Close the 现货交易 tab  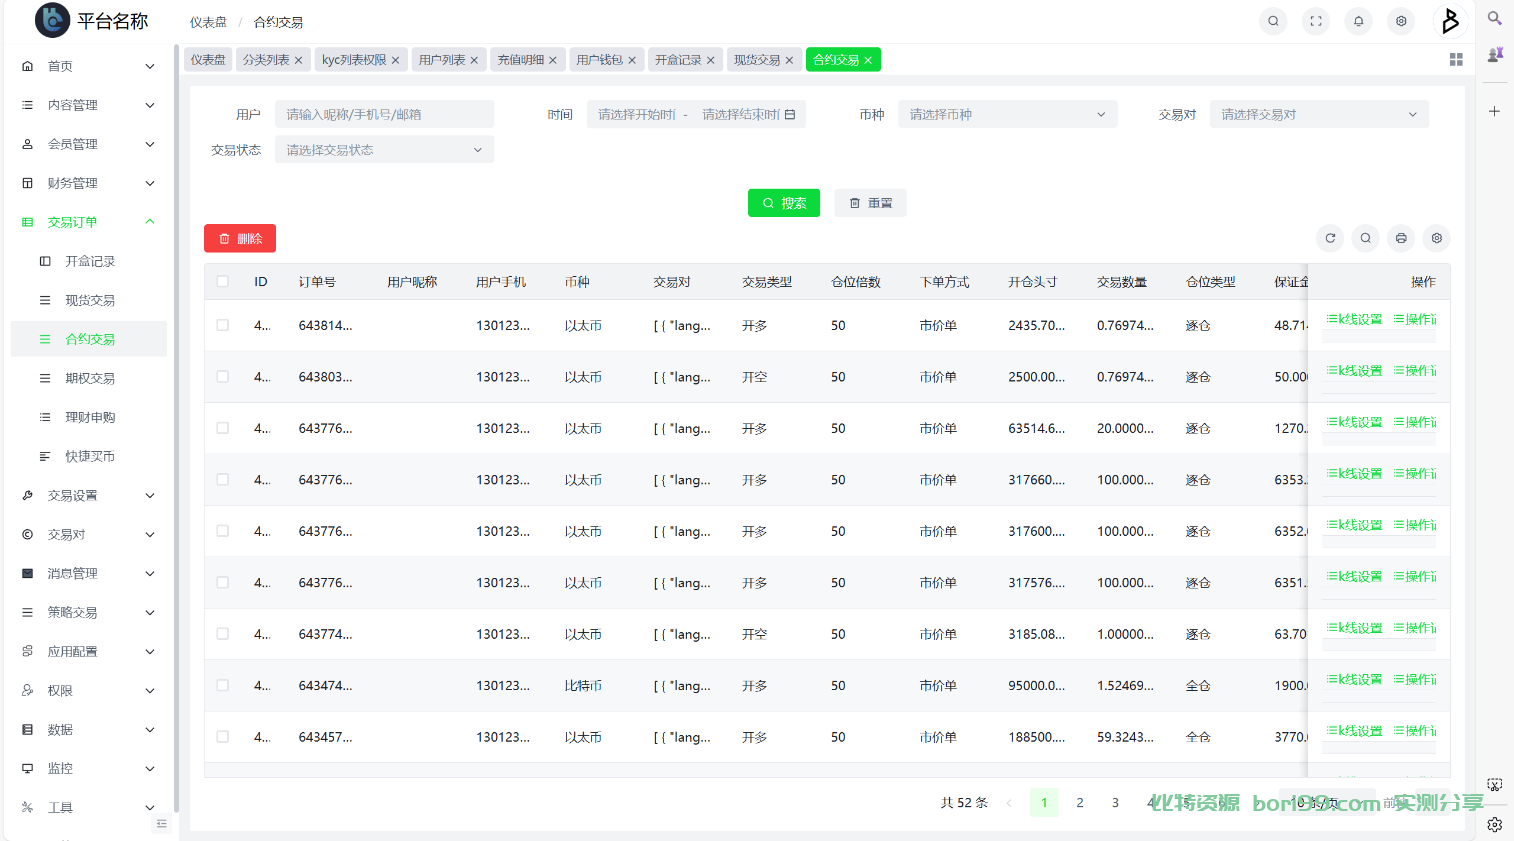[x=789, y=60]
